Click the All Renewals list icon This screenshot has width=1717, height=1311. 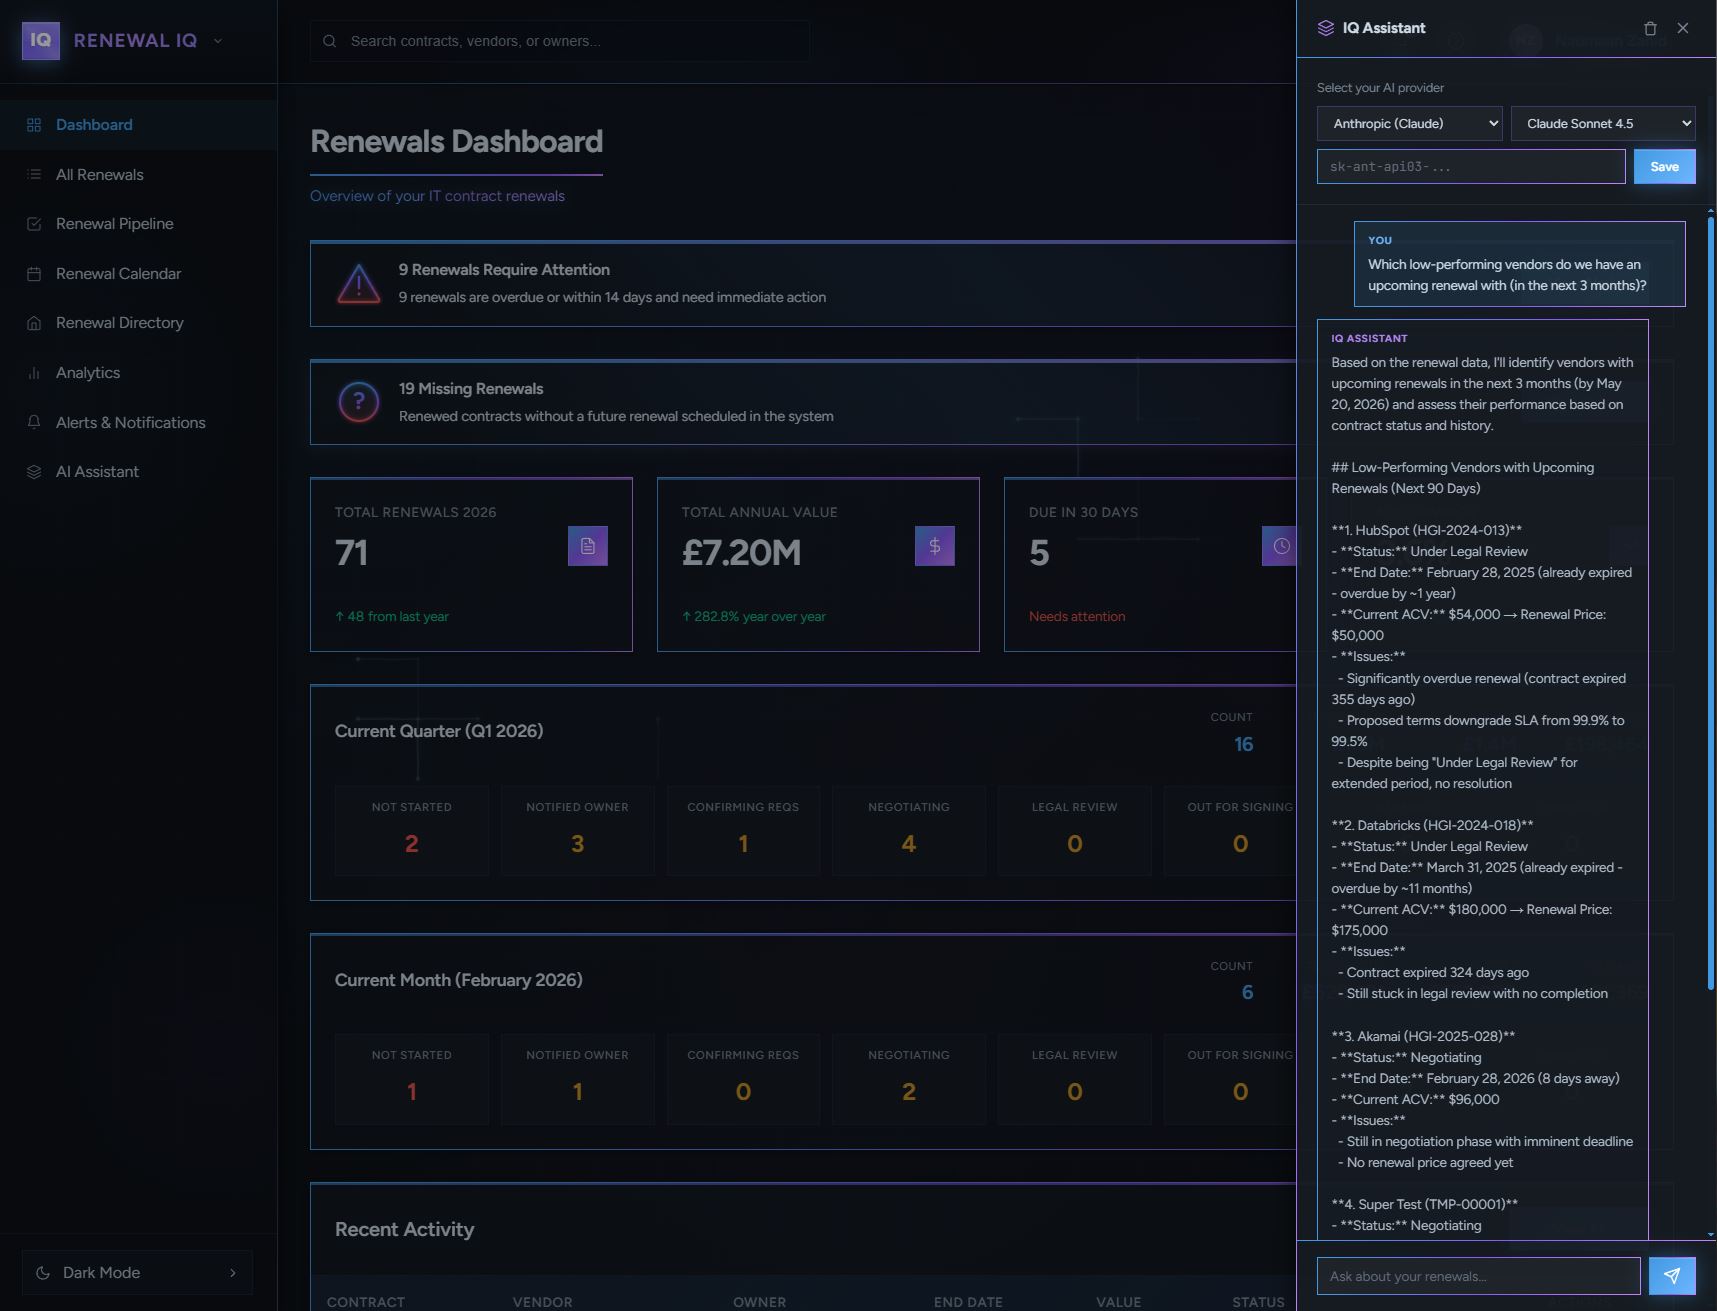pos(34,174)
